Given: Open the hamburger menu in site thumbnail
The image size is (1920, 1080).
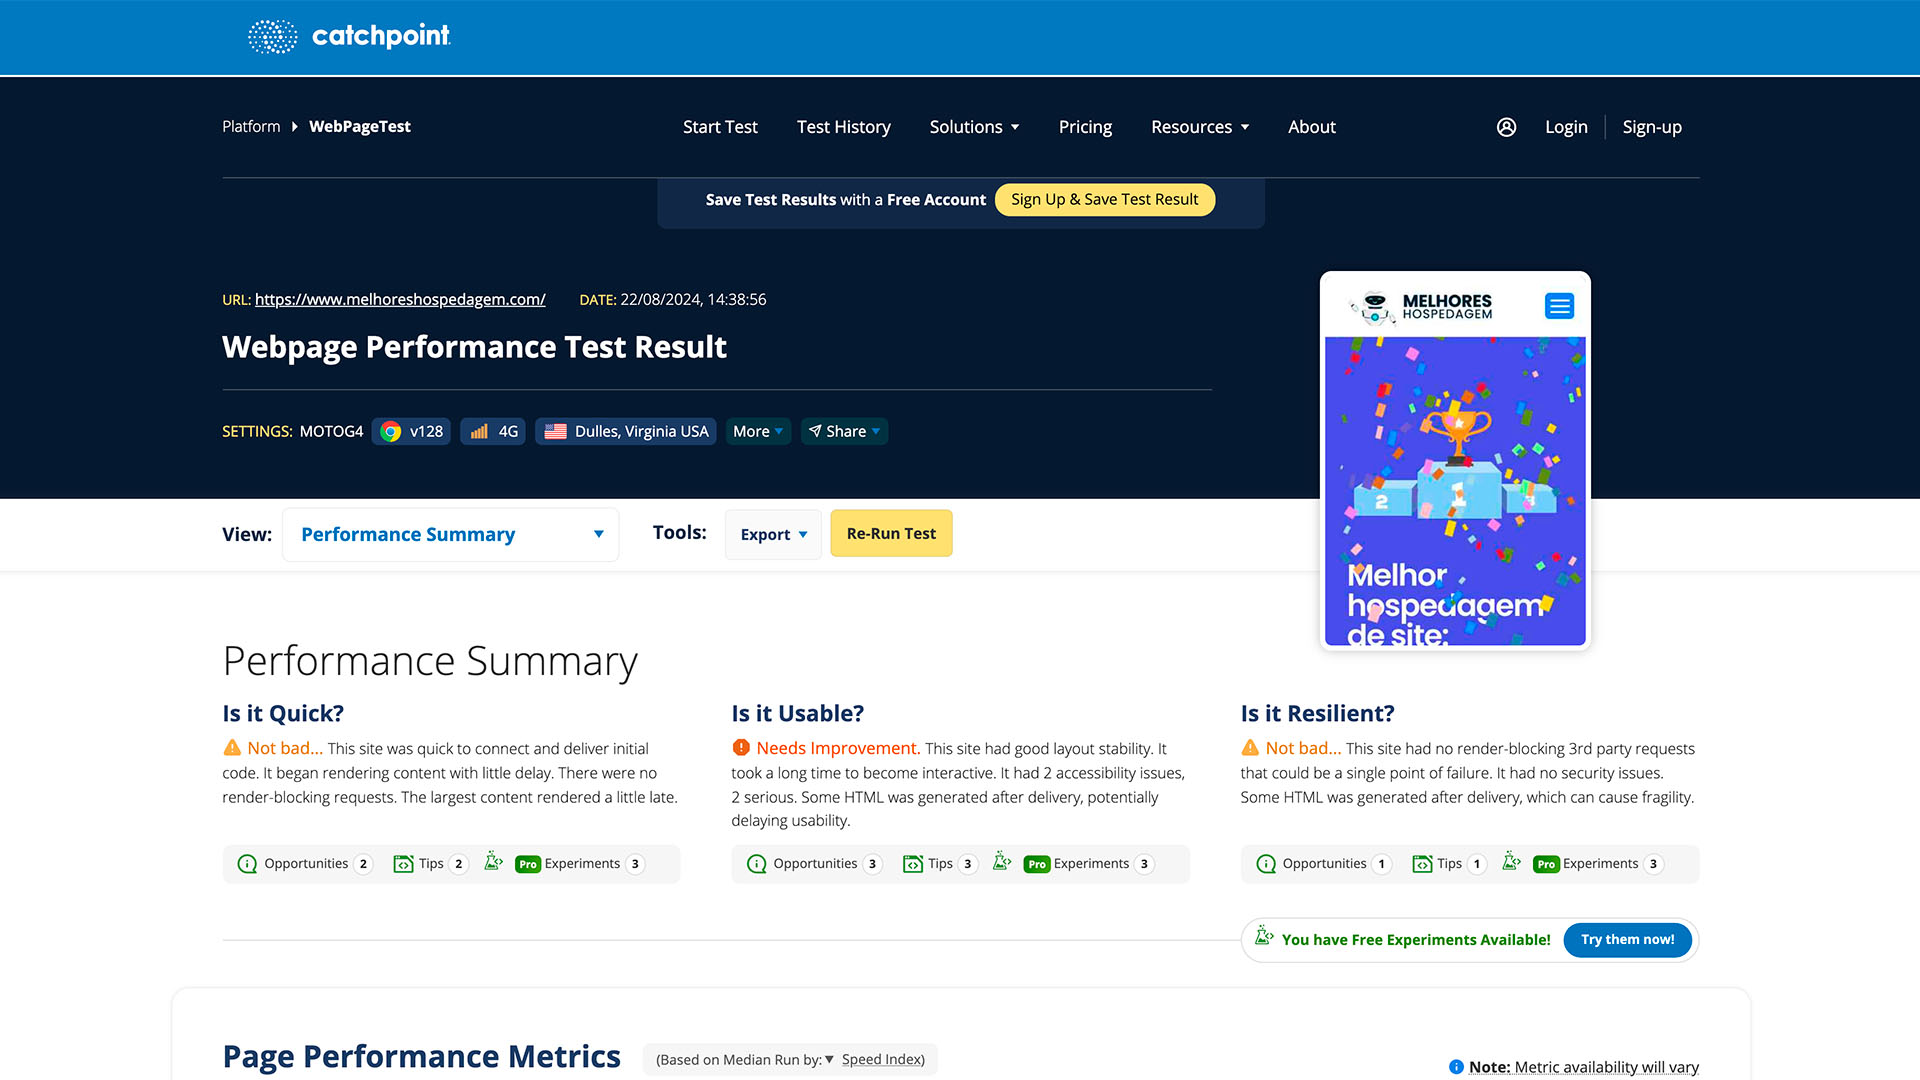Looking at the screenshot, I should point(1559,306).
